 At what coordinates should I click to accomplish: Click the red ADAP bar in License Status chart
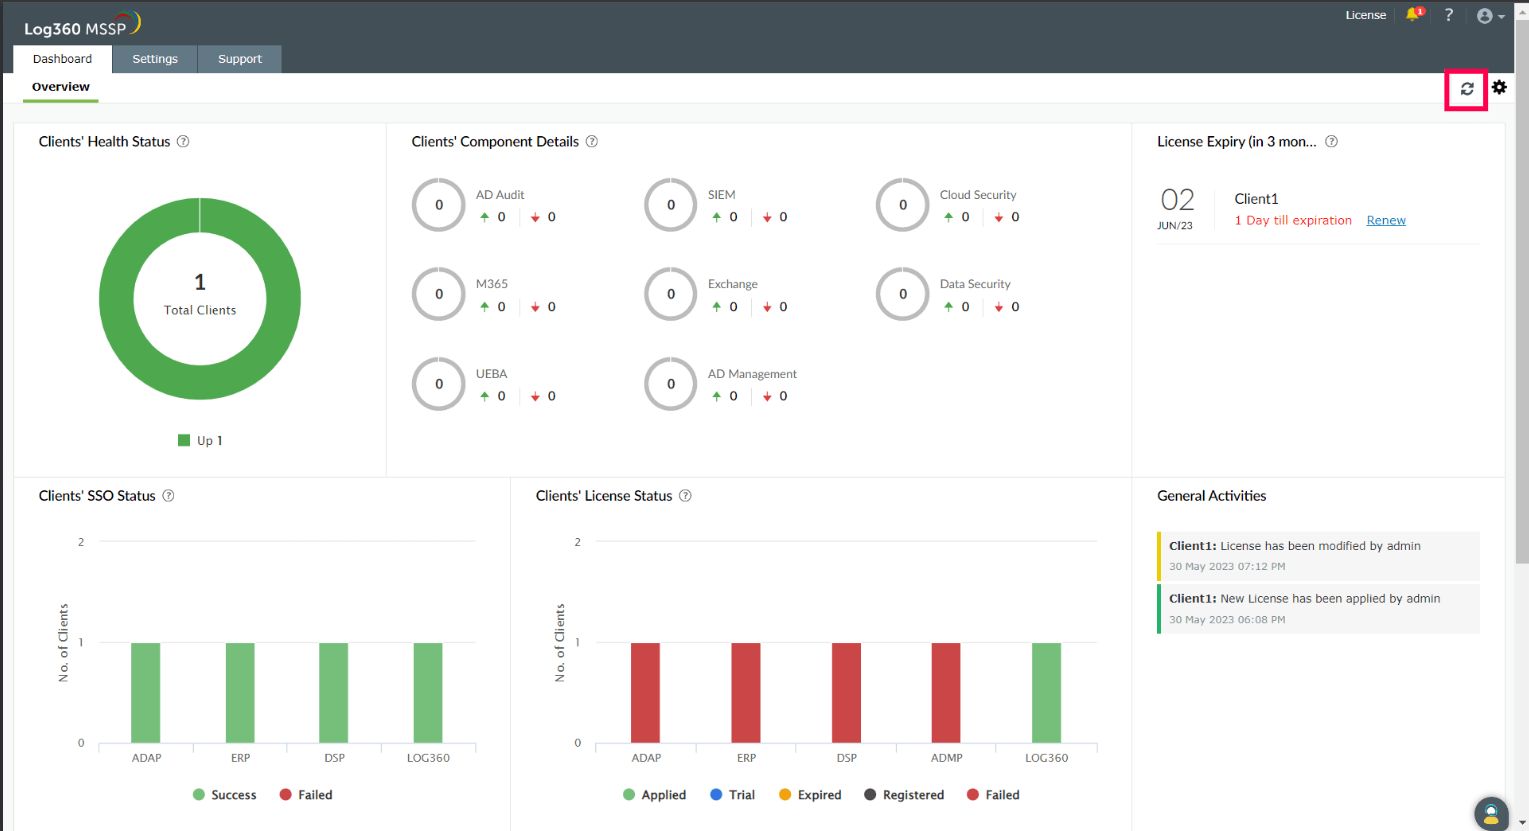point(646,693)
